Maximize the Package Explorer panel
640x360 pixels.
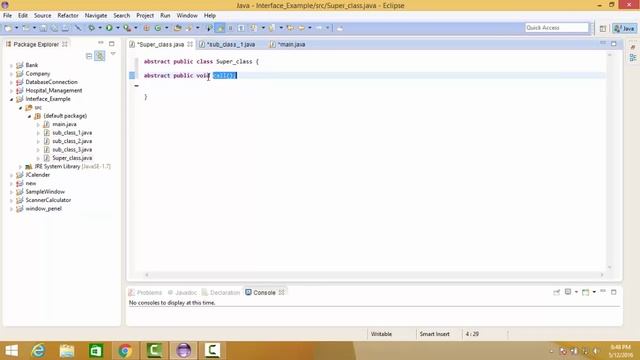click(x=111, y=43)
